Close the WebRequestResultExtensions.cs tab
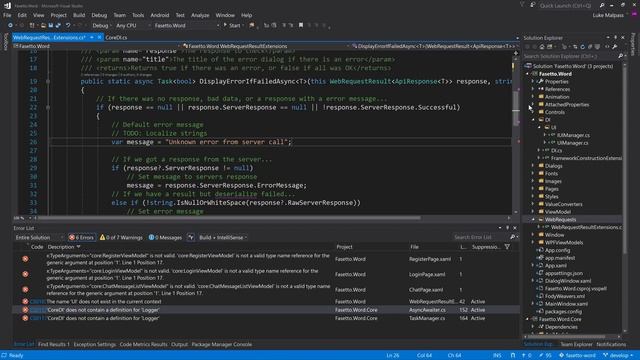The image size is (640, 360). (99, 37)
